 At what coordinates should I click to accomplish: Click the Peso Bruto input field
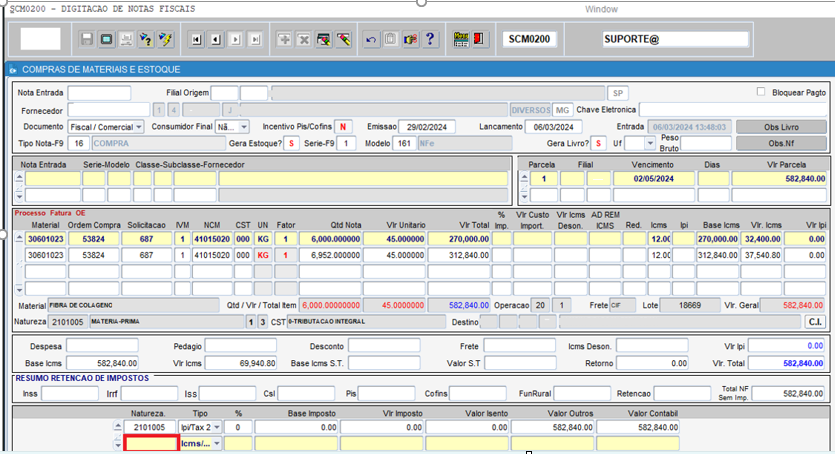pyautogui.click(x=706, y=143)
